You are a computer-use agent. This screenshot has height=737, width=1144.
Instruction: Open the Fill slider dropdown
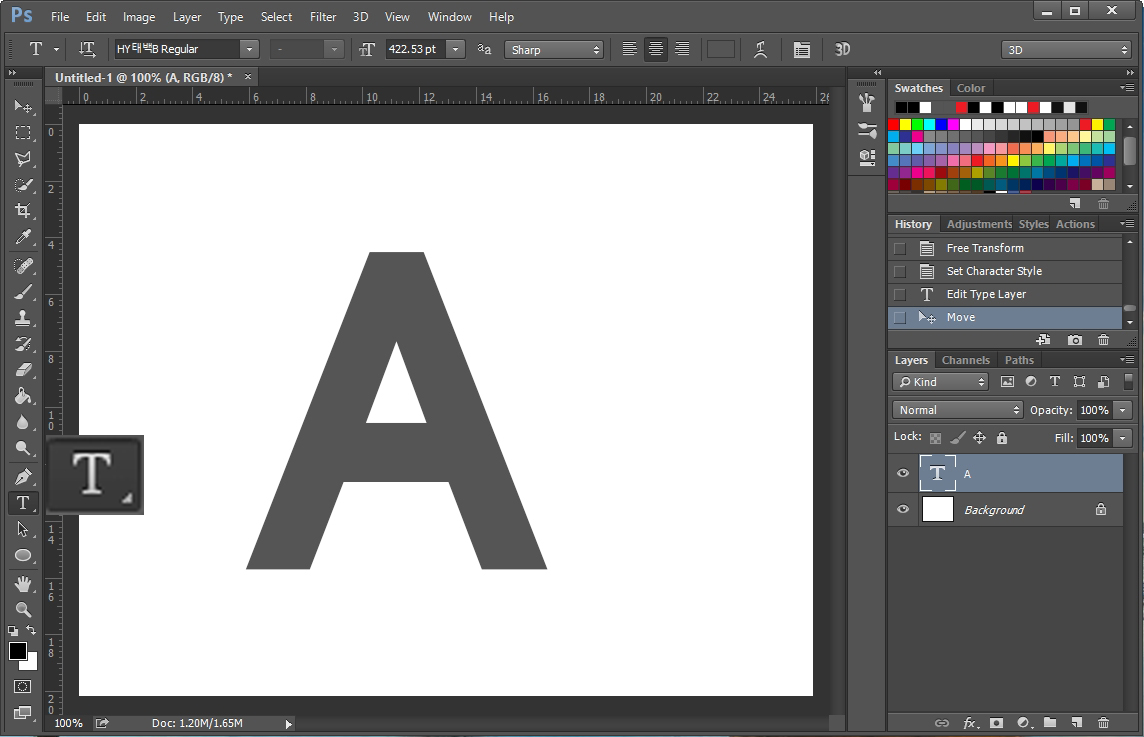(1124, 438)
